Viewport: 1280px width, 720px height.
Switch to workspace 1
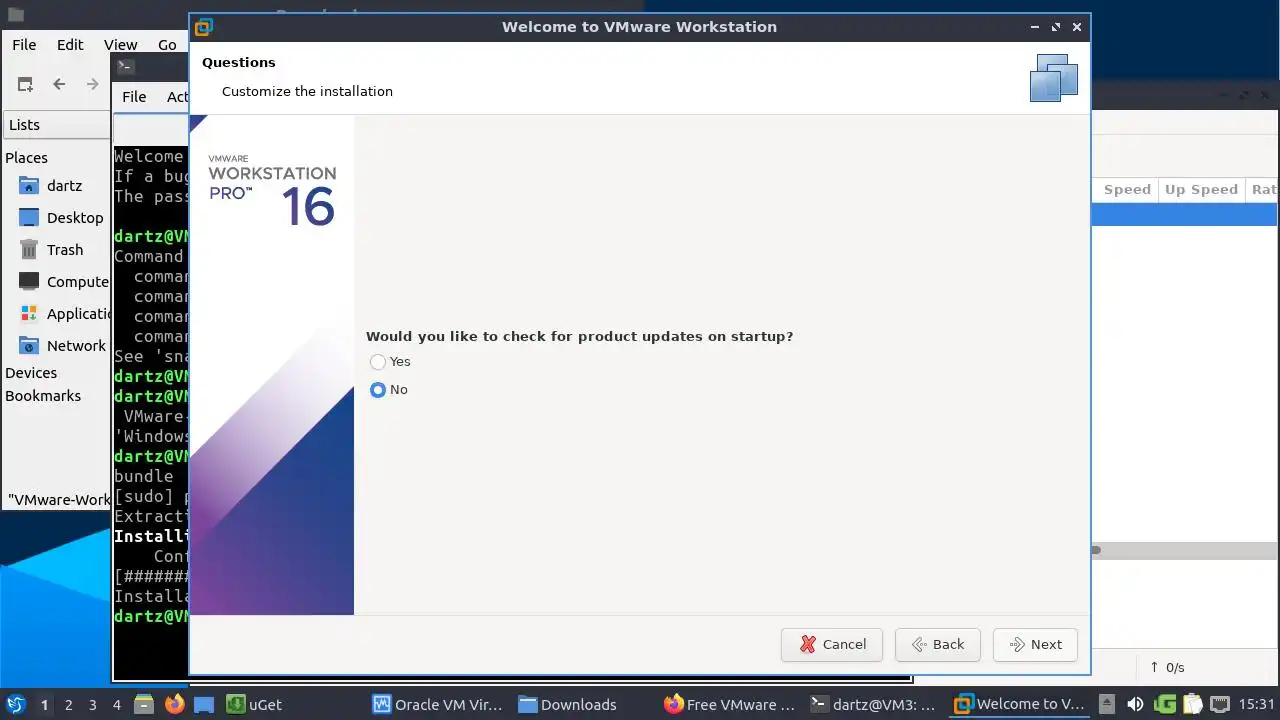[x=44, y=705]
